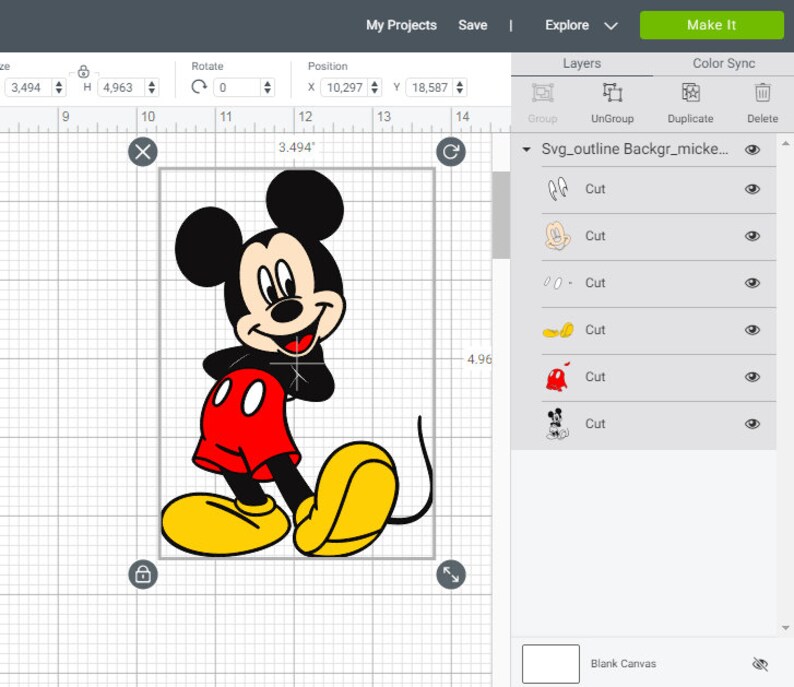794x687 pixels.
Task: Click the height stepper arrows
Action: [x=151, y=88]
